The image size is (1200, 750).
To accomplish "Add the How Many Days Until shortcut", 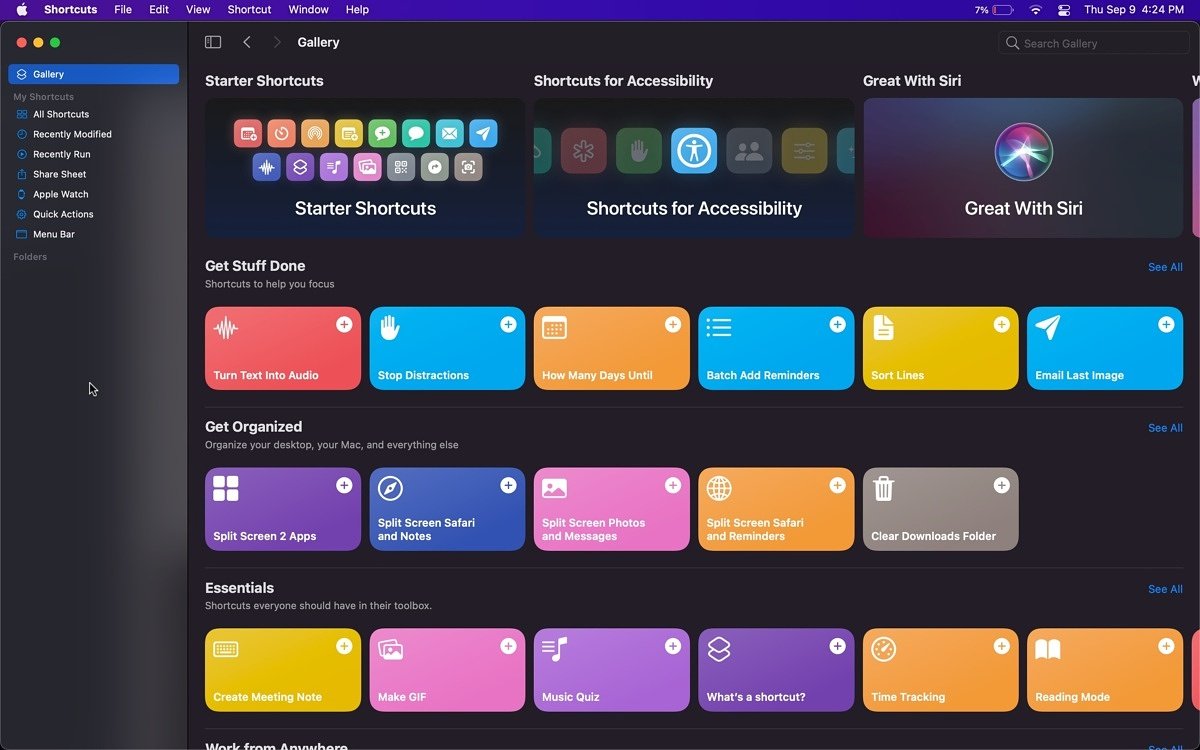I will pos(673,324).
